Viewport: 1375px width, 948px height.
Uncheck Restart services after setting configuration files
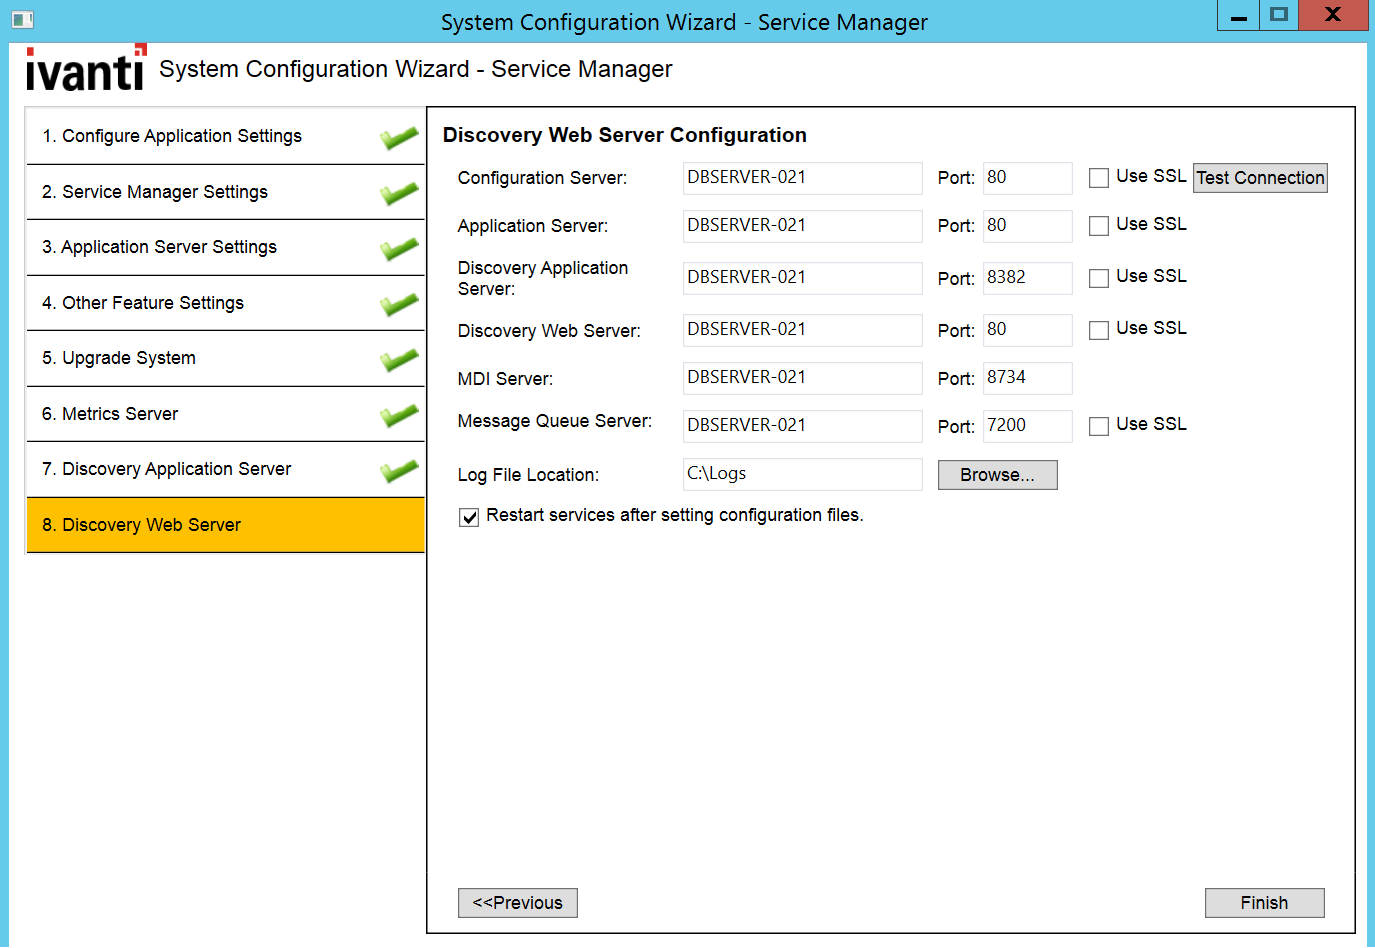point(469,517)
